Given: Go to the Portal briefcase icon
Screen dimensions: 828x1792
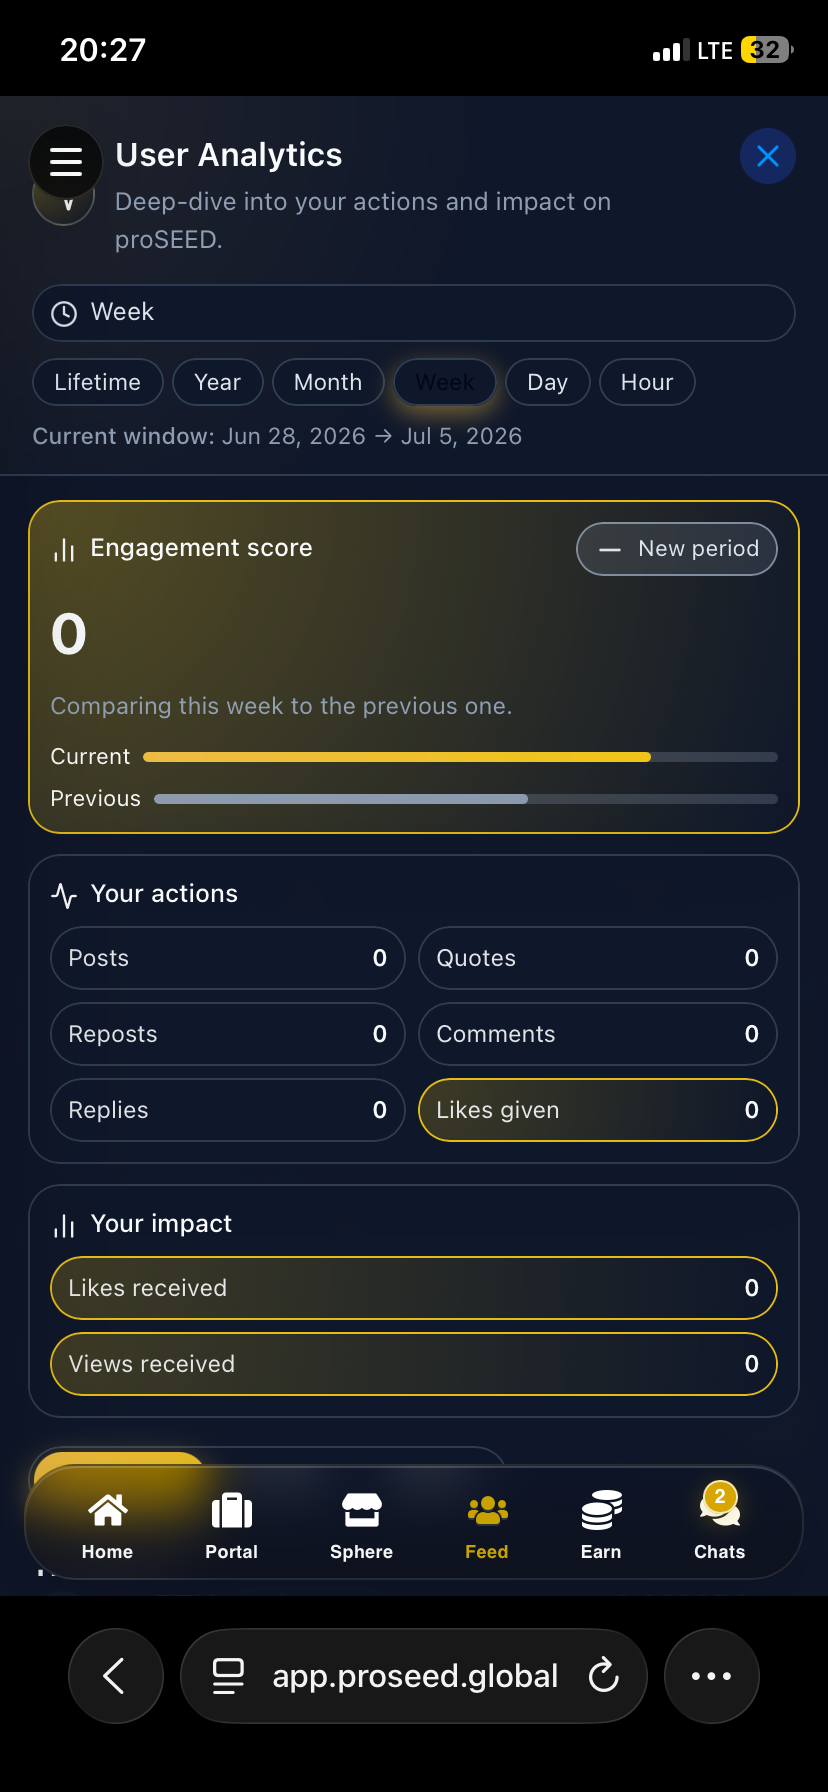Looking at the screenshot, I should [232, 1510].
